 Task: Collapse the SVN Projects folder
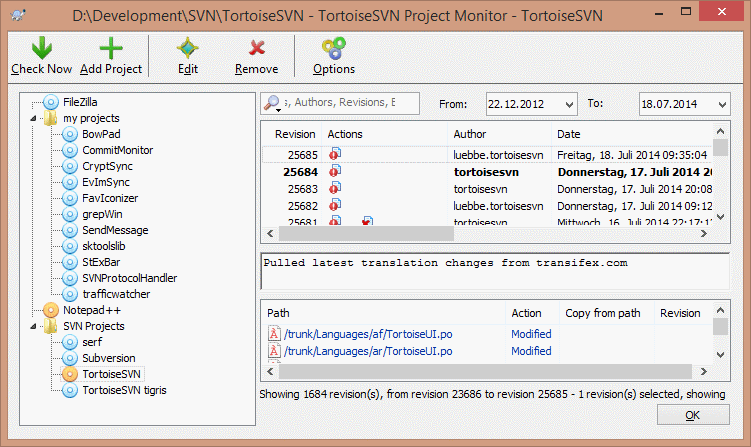click(x=33, y=326)
